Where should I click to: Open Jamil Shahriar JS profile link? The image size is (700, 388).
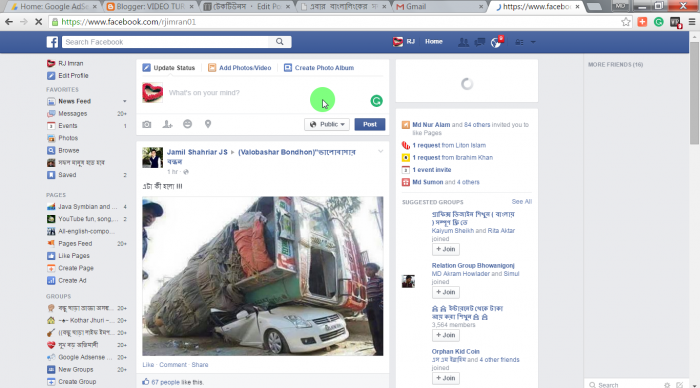(x=197, y=152)
